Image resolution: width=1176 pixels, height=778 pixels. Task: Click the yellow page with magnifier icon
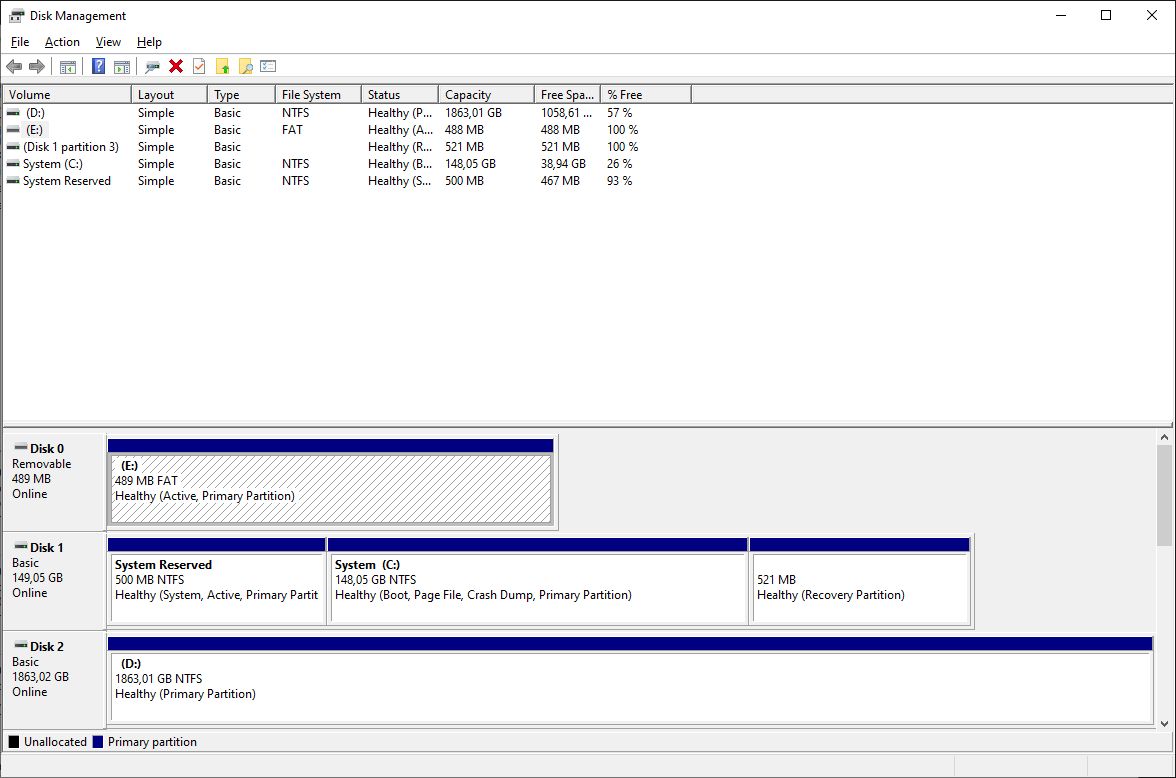[245, 67]
